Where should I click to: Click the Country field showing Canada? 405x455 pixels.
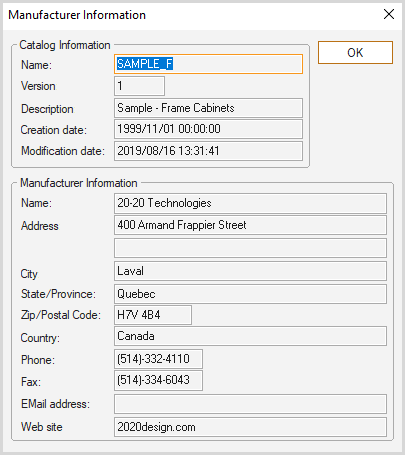pos(250,336)
